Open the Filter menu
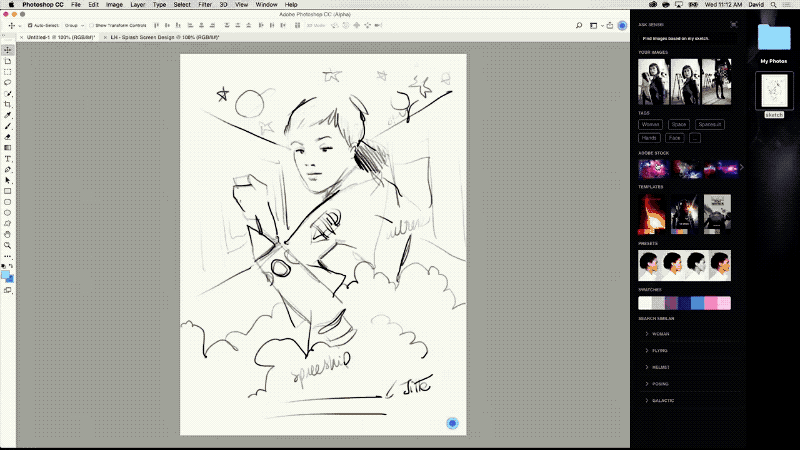800x450 pixels. pos(205,5)
